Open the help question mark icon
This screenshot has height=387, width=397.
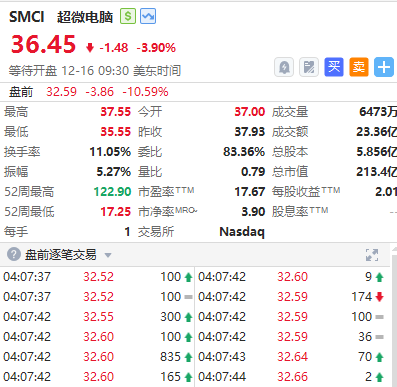tap(14, 255)
